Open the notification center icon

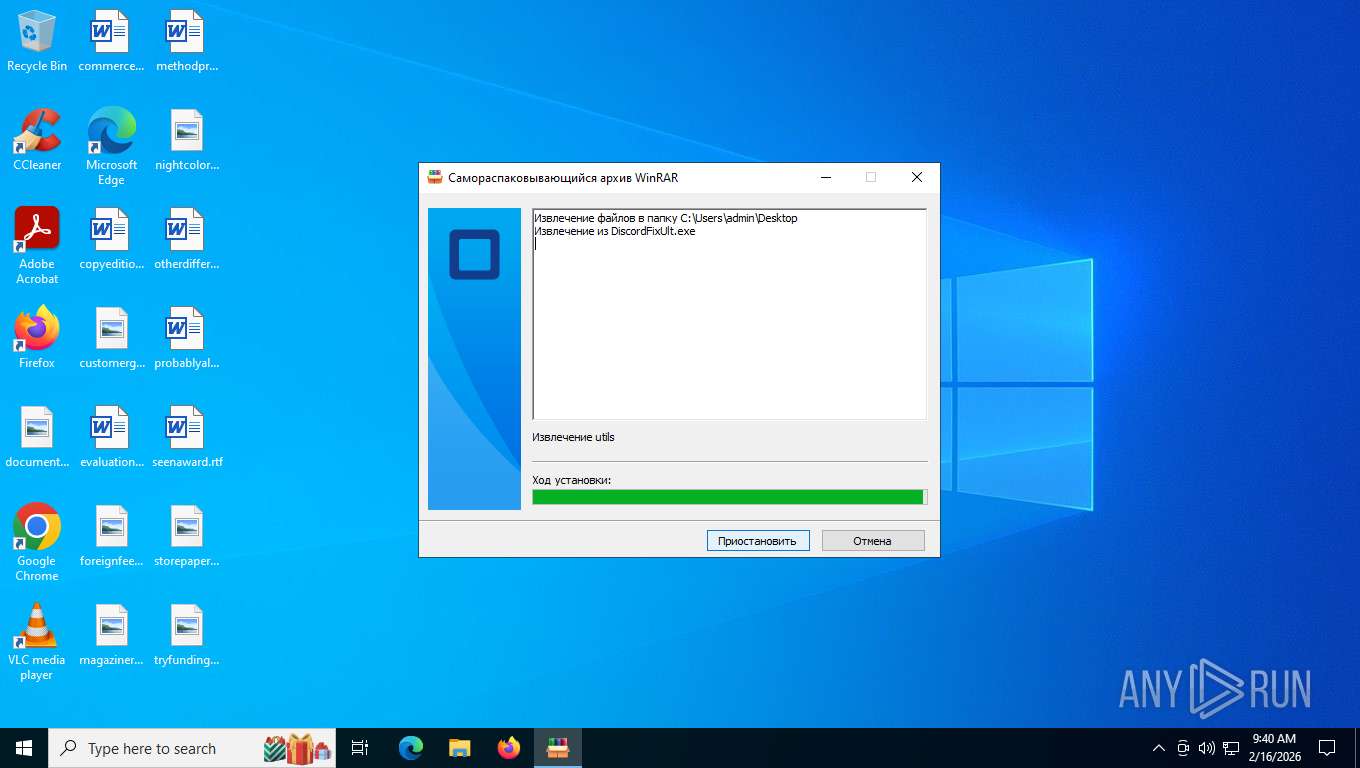1327,748
